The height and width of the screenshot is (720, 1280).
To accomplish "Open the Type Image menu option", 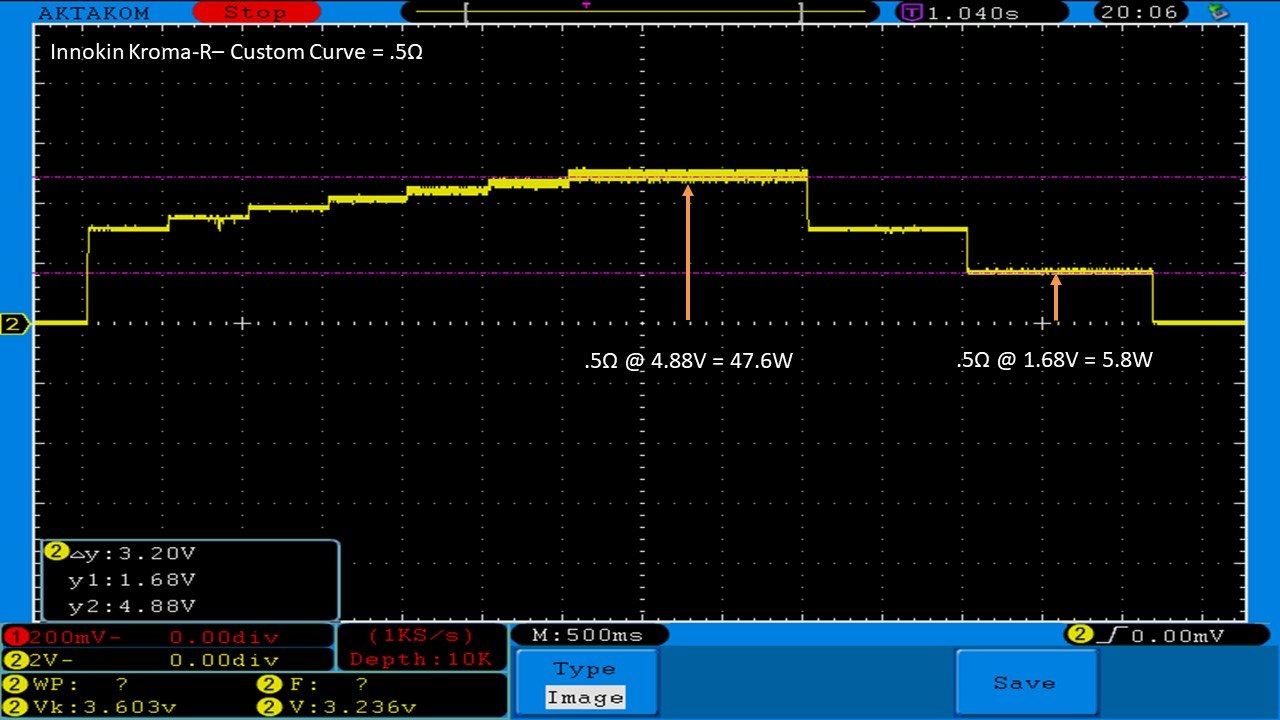I will point(585,683).
